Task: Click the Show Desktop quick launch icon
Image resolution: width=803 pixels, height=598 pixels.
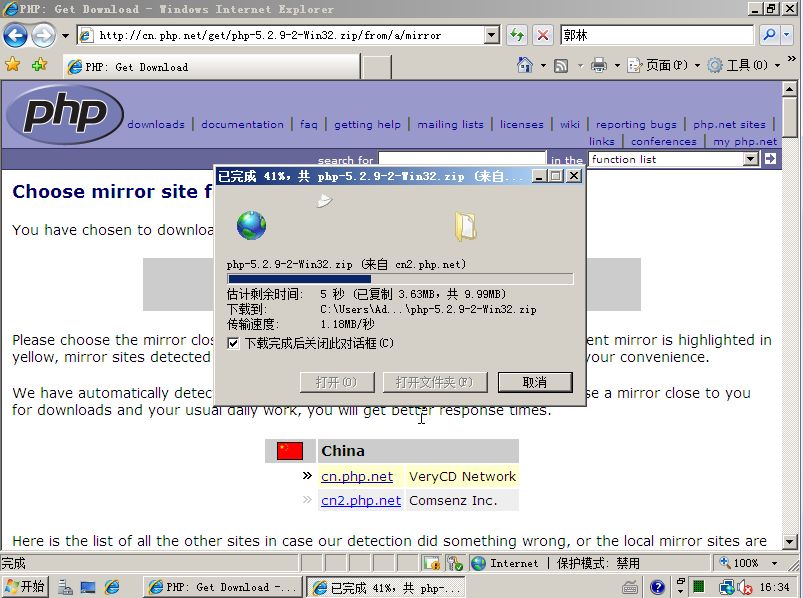Action: [88, 587]
